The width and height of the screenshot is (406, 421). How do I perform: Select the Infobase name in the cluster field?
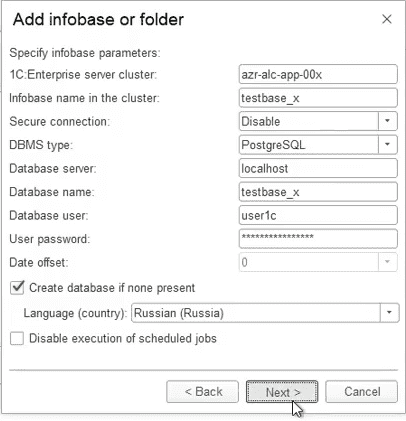point(318,98)
